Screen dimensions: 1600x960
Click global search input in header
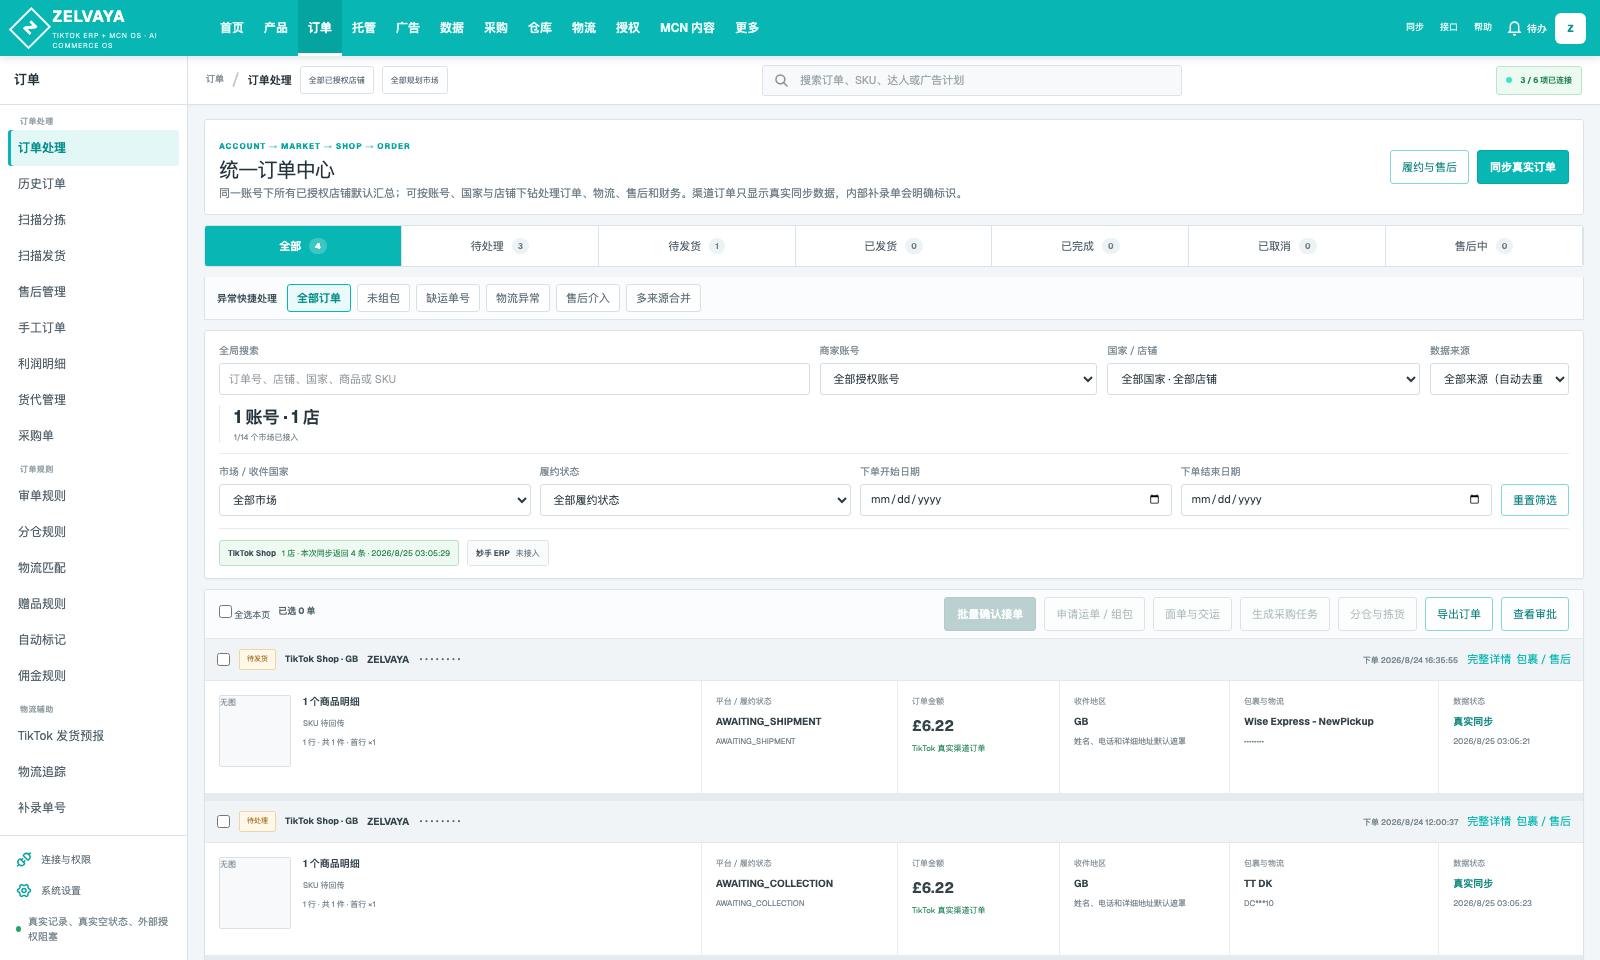971,80
